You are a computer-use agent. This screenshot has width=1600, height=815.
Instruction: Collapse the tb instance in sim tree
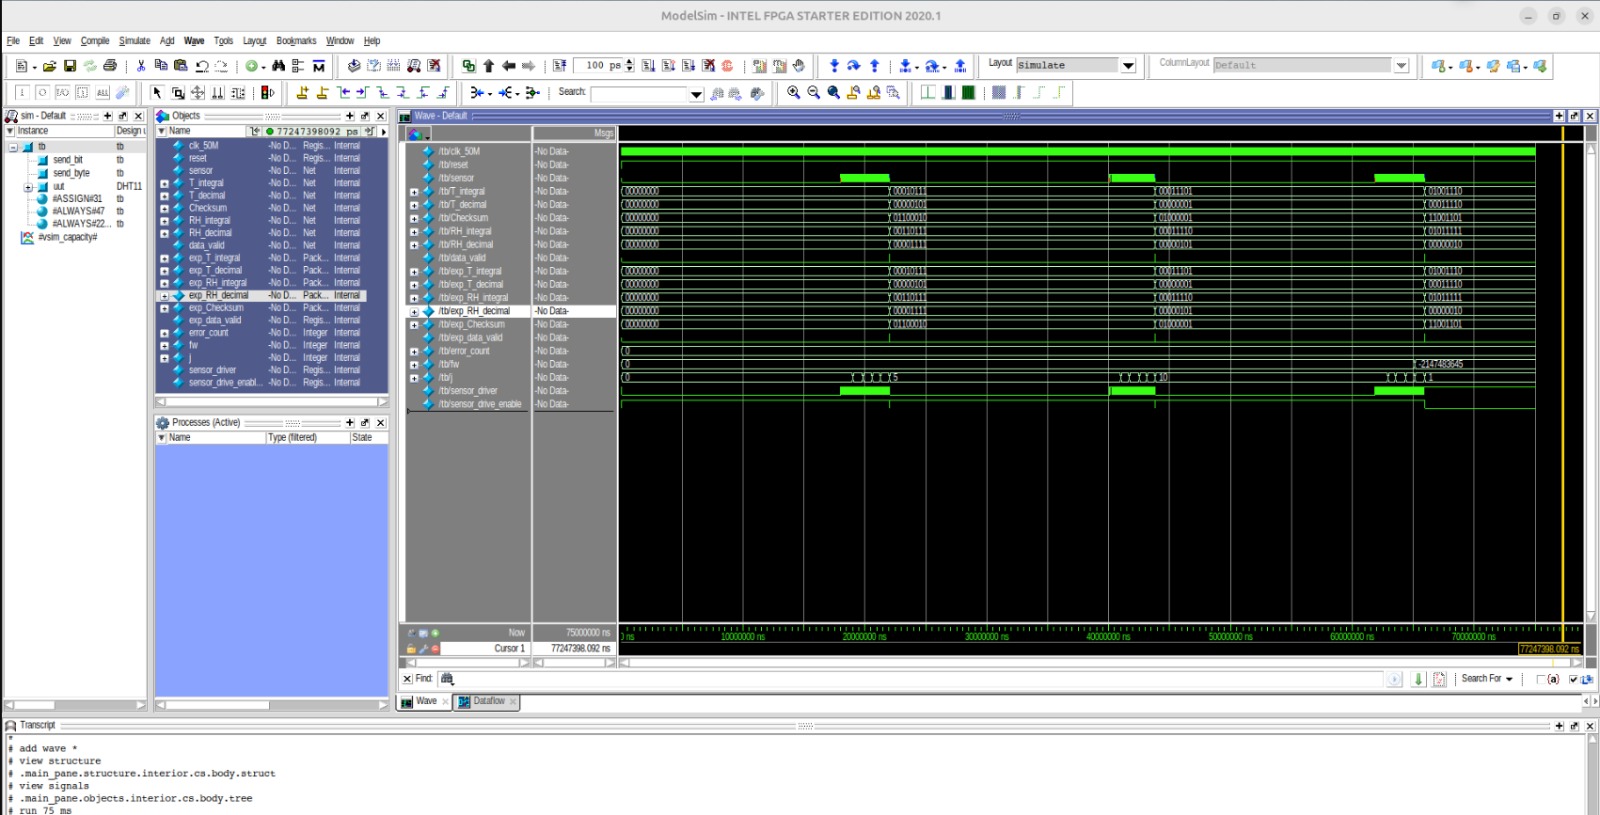(13, 147)
